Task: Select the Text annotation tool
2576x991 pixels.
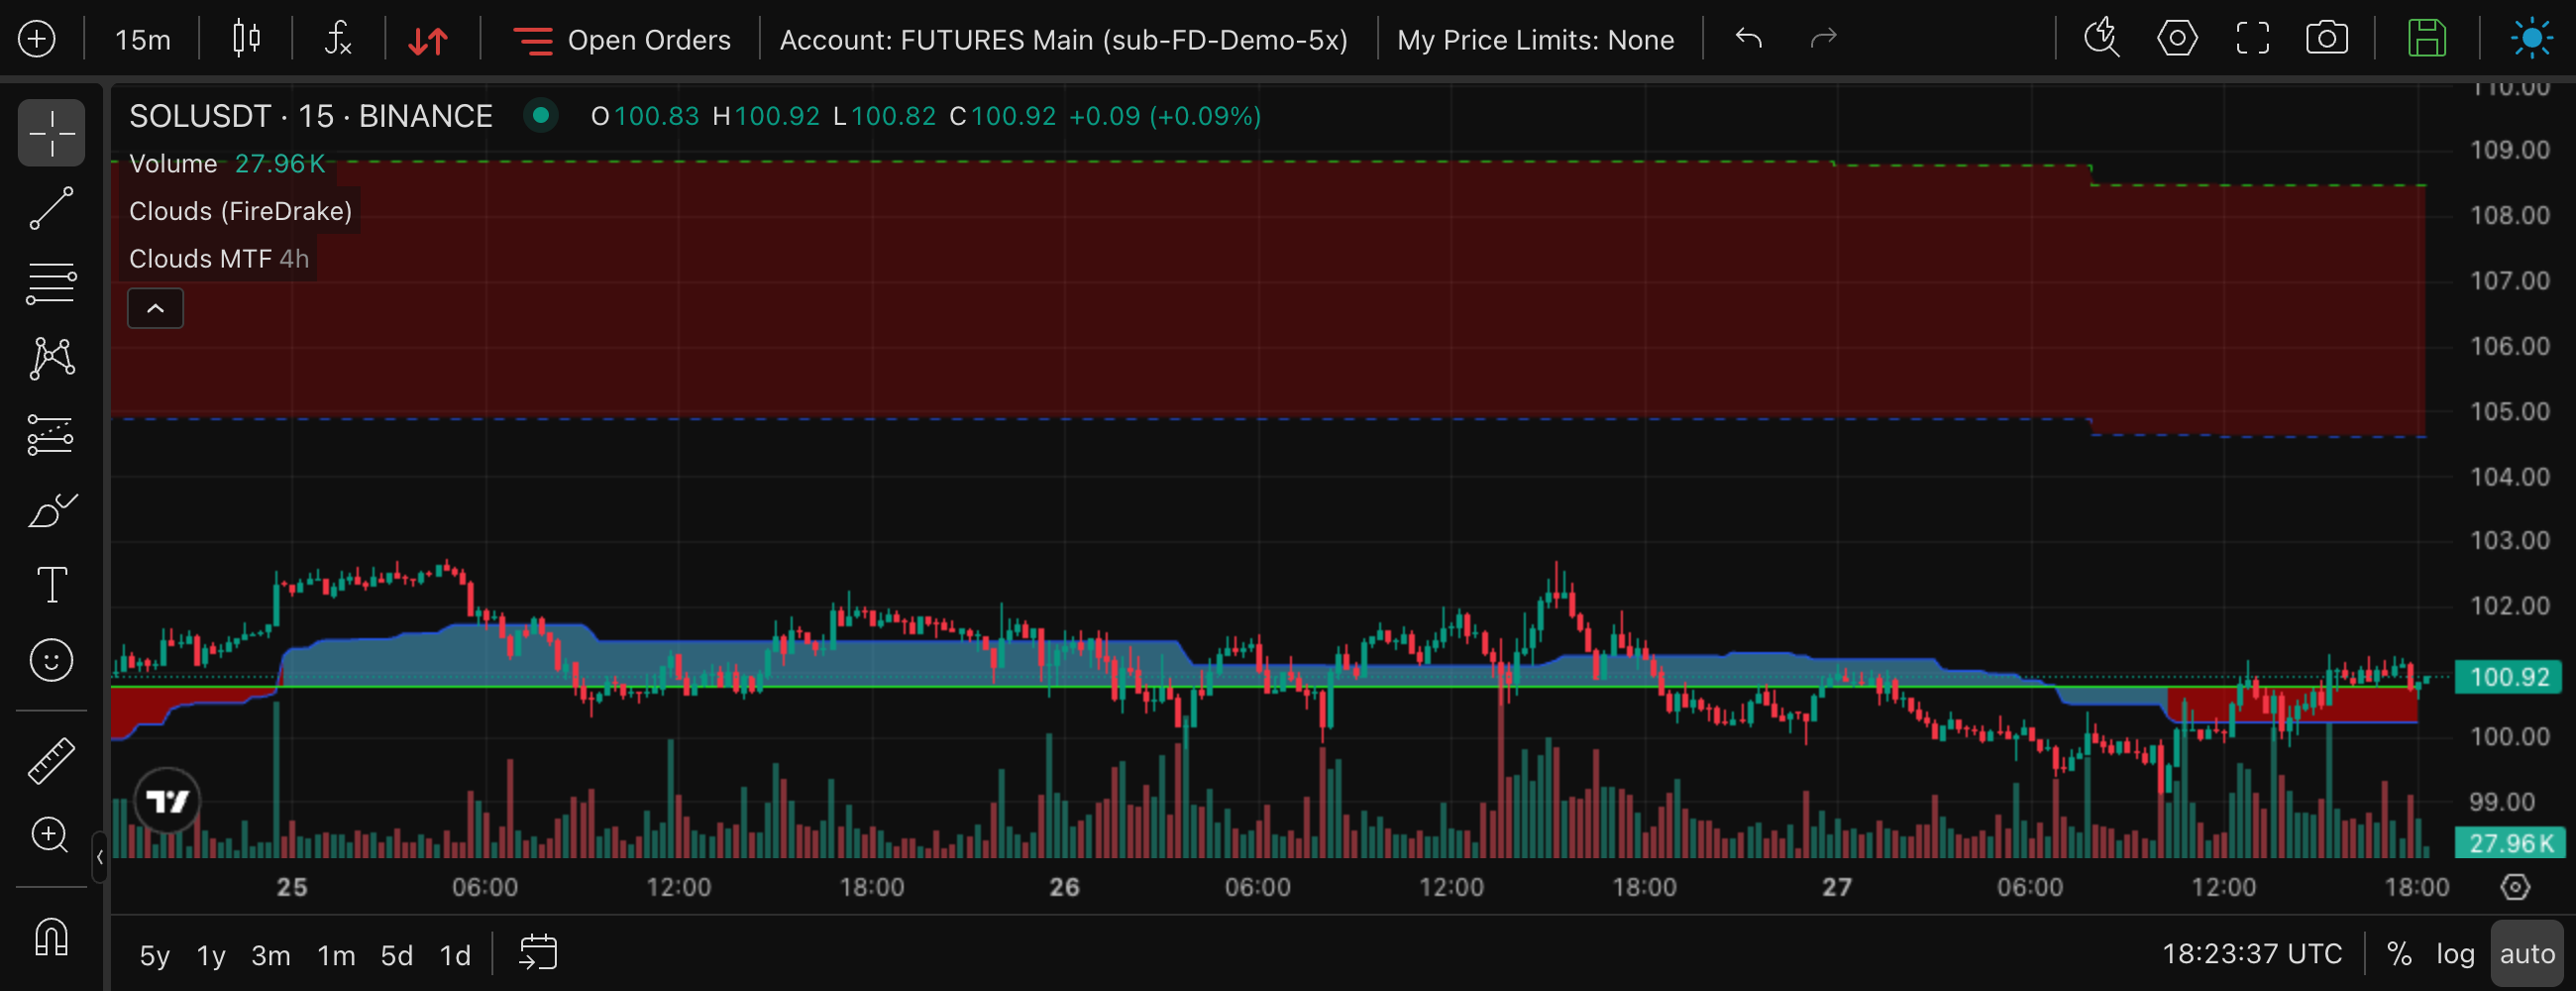Action: tap(51, 585)
